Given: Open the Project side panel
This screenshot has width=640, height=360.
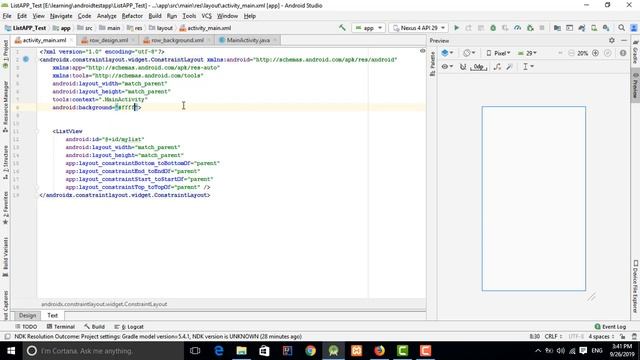Looking at the screenshot, I should [x=5, y=54].
